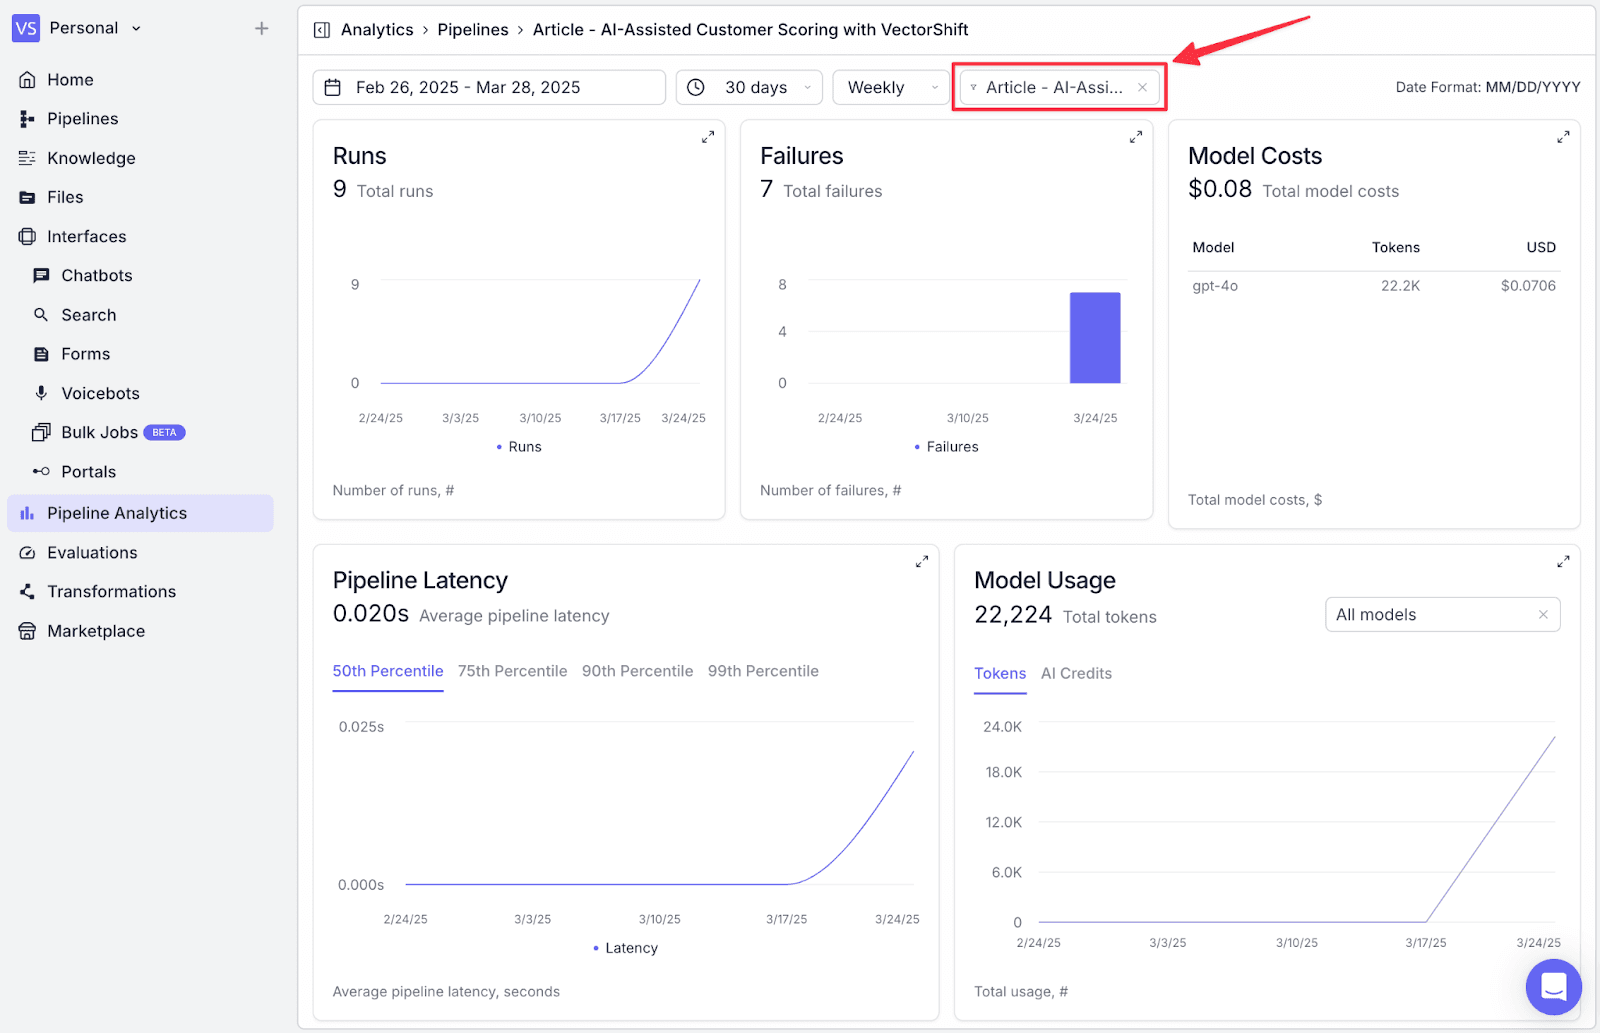Click the Voicebots microphone icon
This screenshot has height=1033, width=1600.
pos(41,393)
